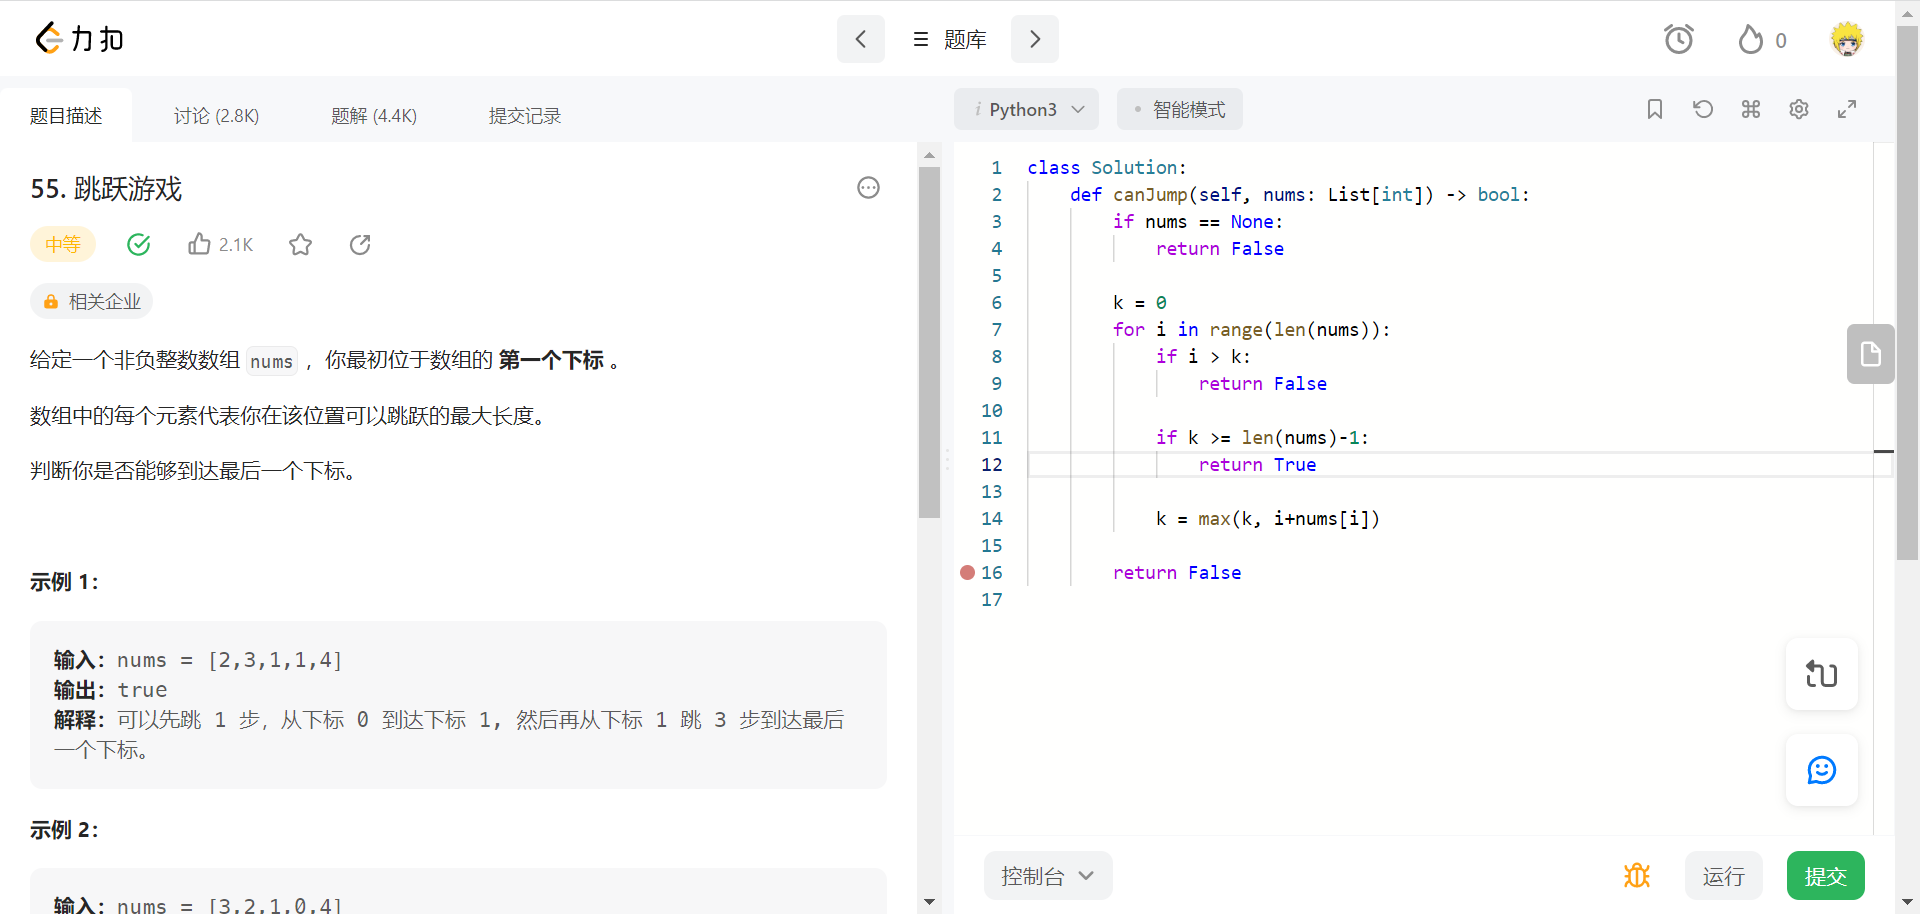The image size is (1920, 914).
Task: Click code line 'for i in range(len(nums)):'
Action: (1251, 329)
